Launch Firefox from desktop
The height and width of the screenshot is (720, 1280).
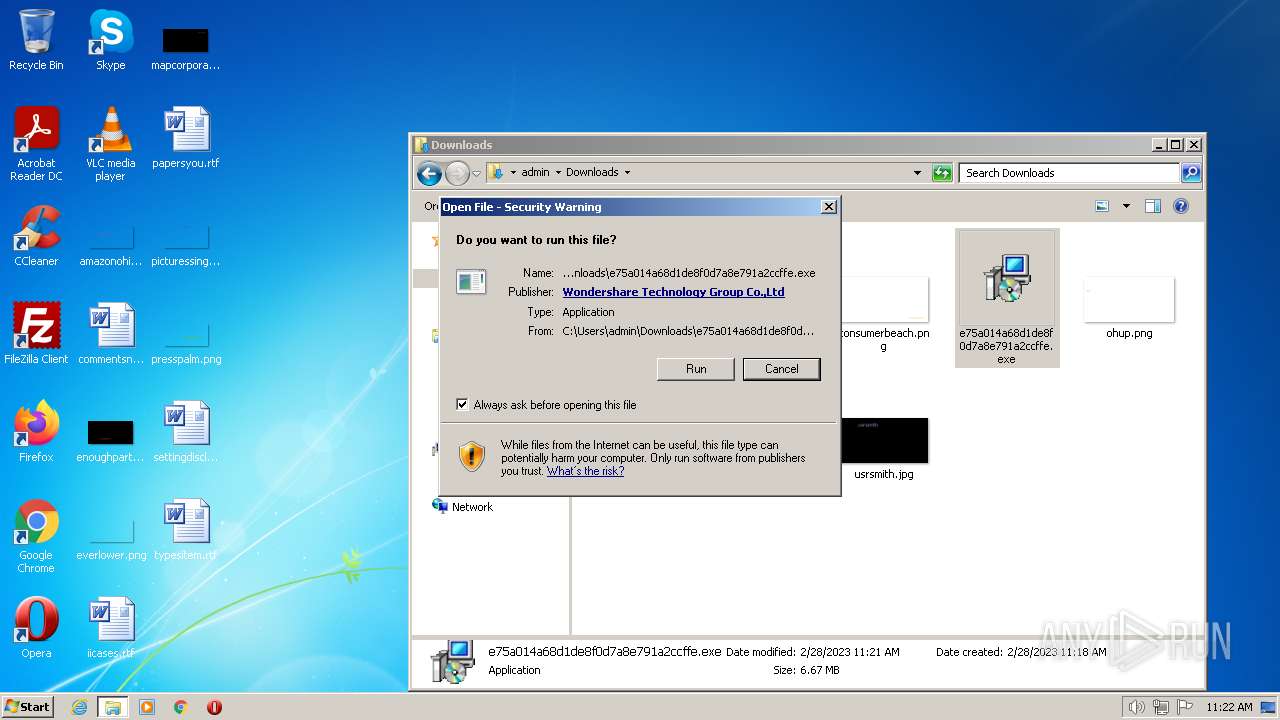36,432
